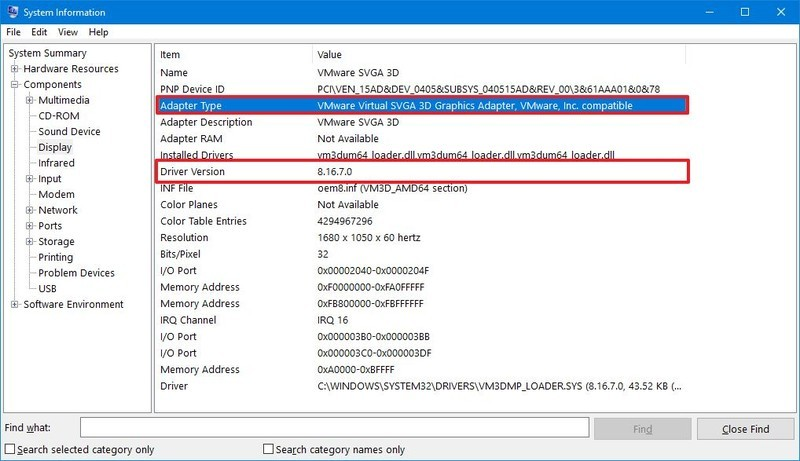
Task: Click the Value column header
Action: (498, 55)
